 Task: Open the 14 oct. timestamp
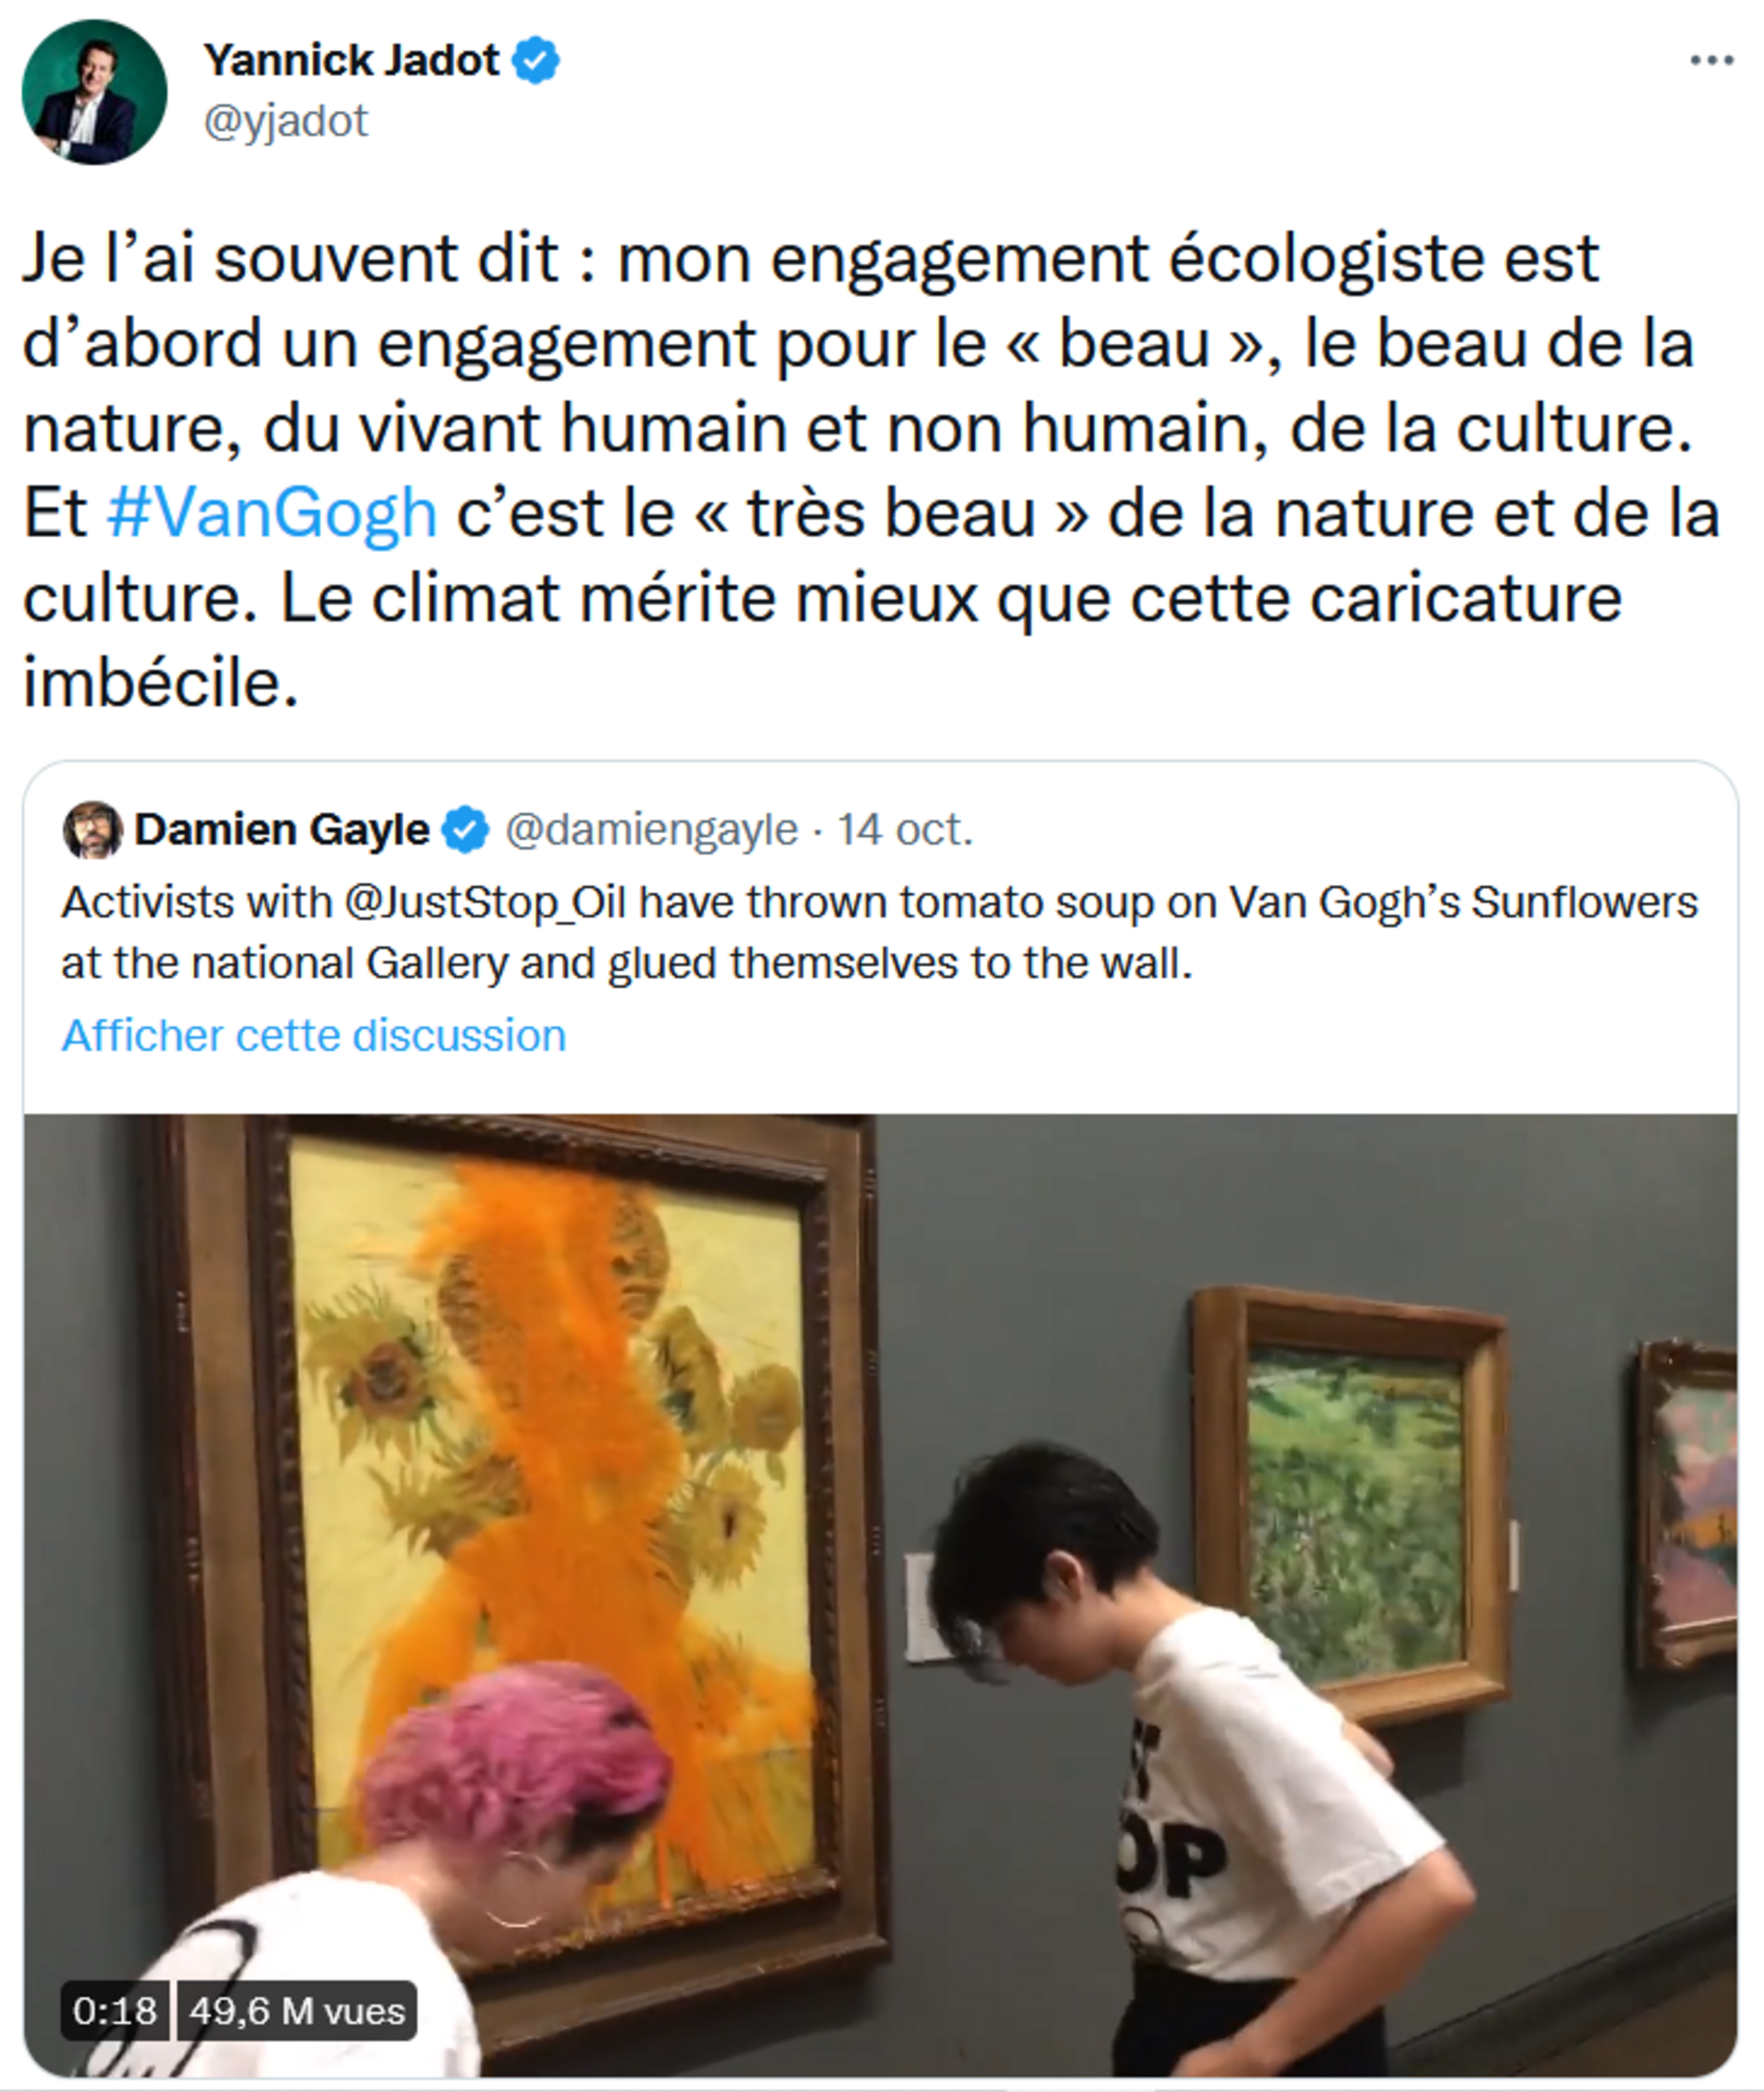click(x=905, y=830)
